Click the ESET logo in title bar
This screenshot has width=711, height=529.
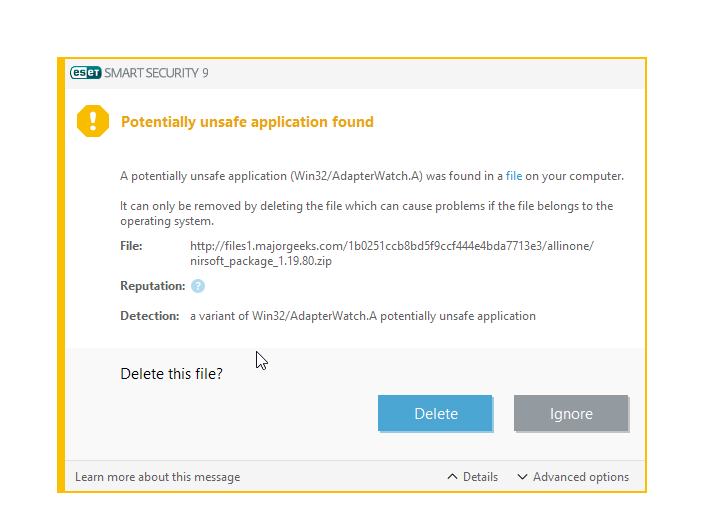point(85,73)
